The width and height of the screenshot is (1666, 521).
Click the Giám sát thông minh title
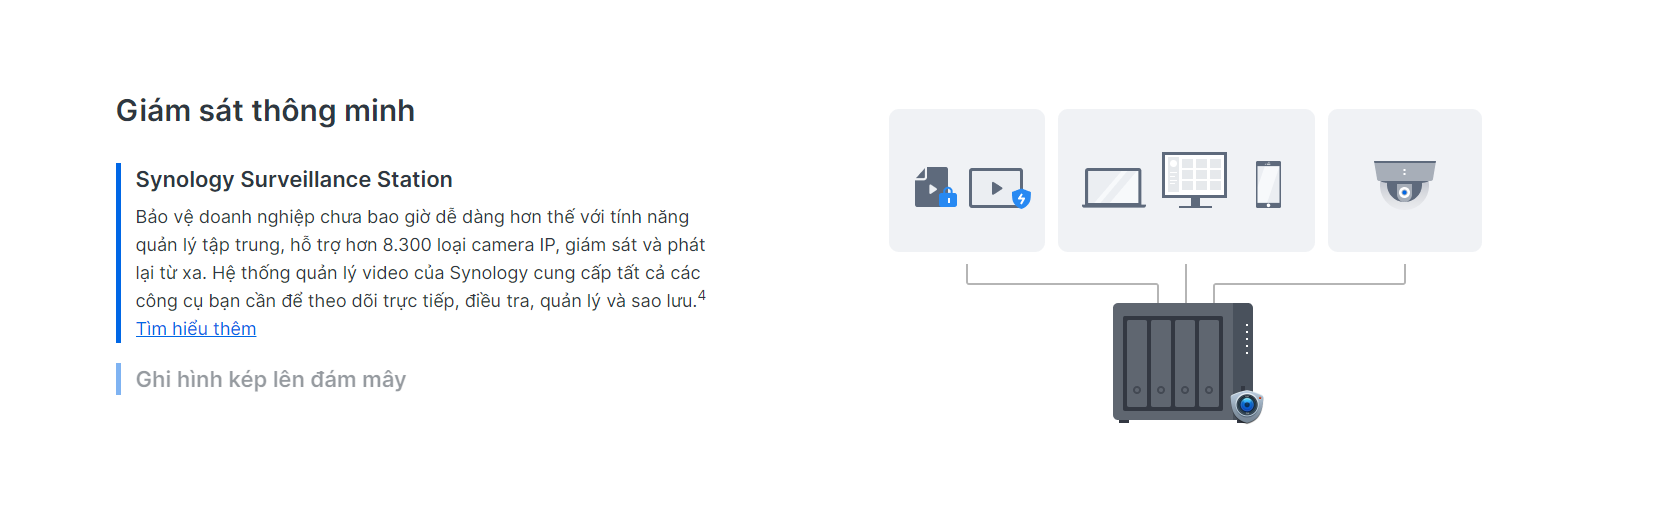pos(265,110)
